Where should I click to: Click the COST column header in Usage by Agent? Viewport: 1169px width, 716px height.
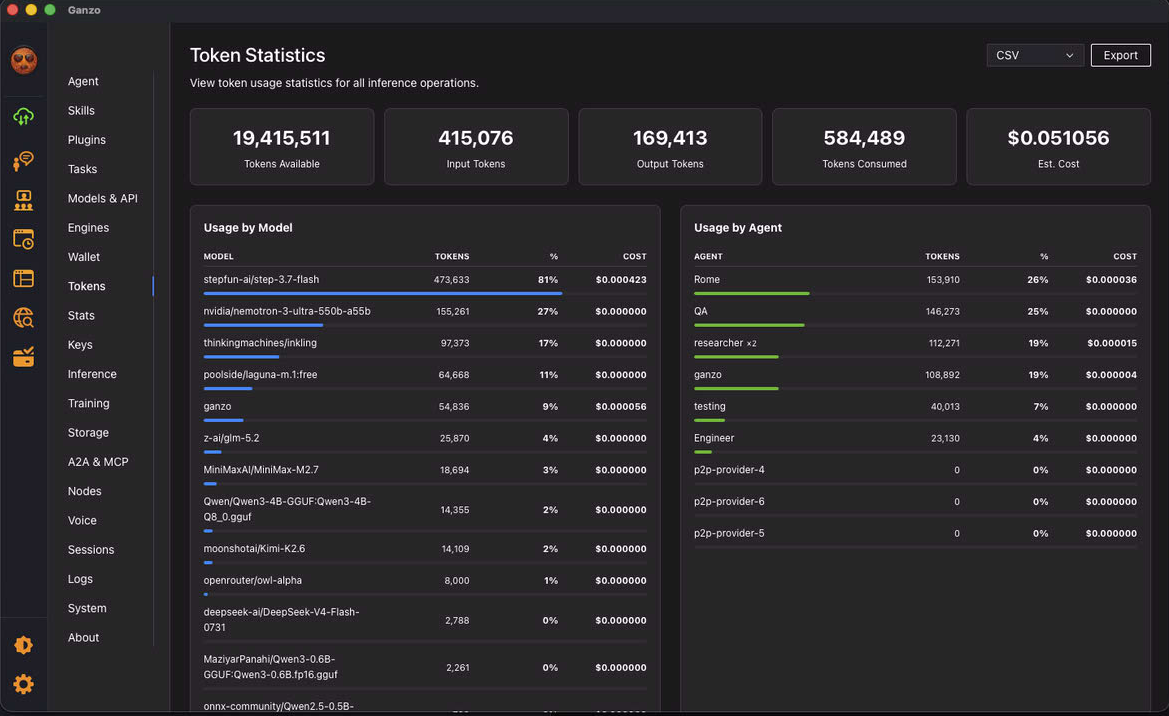point(1125,257)
